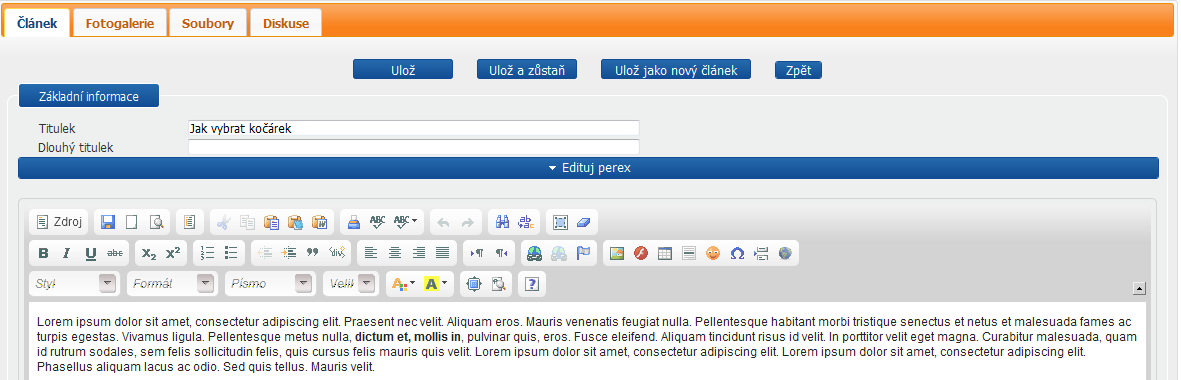This screenshot has height=380, width=1181.
Task: Toggle underline formatting
Action: pos(90,254)
